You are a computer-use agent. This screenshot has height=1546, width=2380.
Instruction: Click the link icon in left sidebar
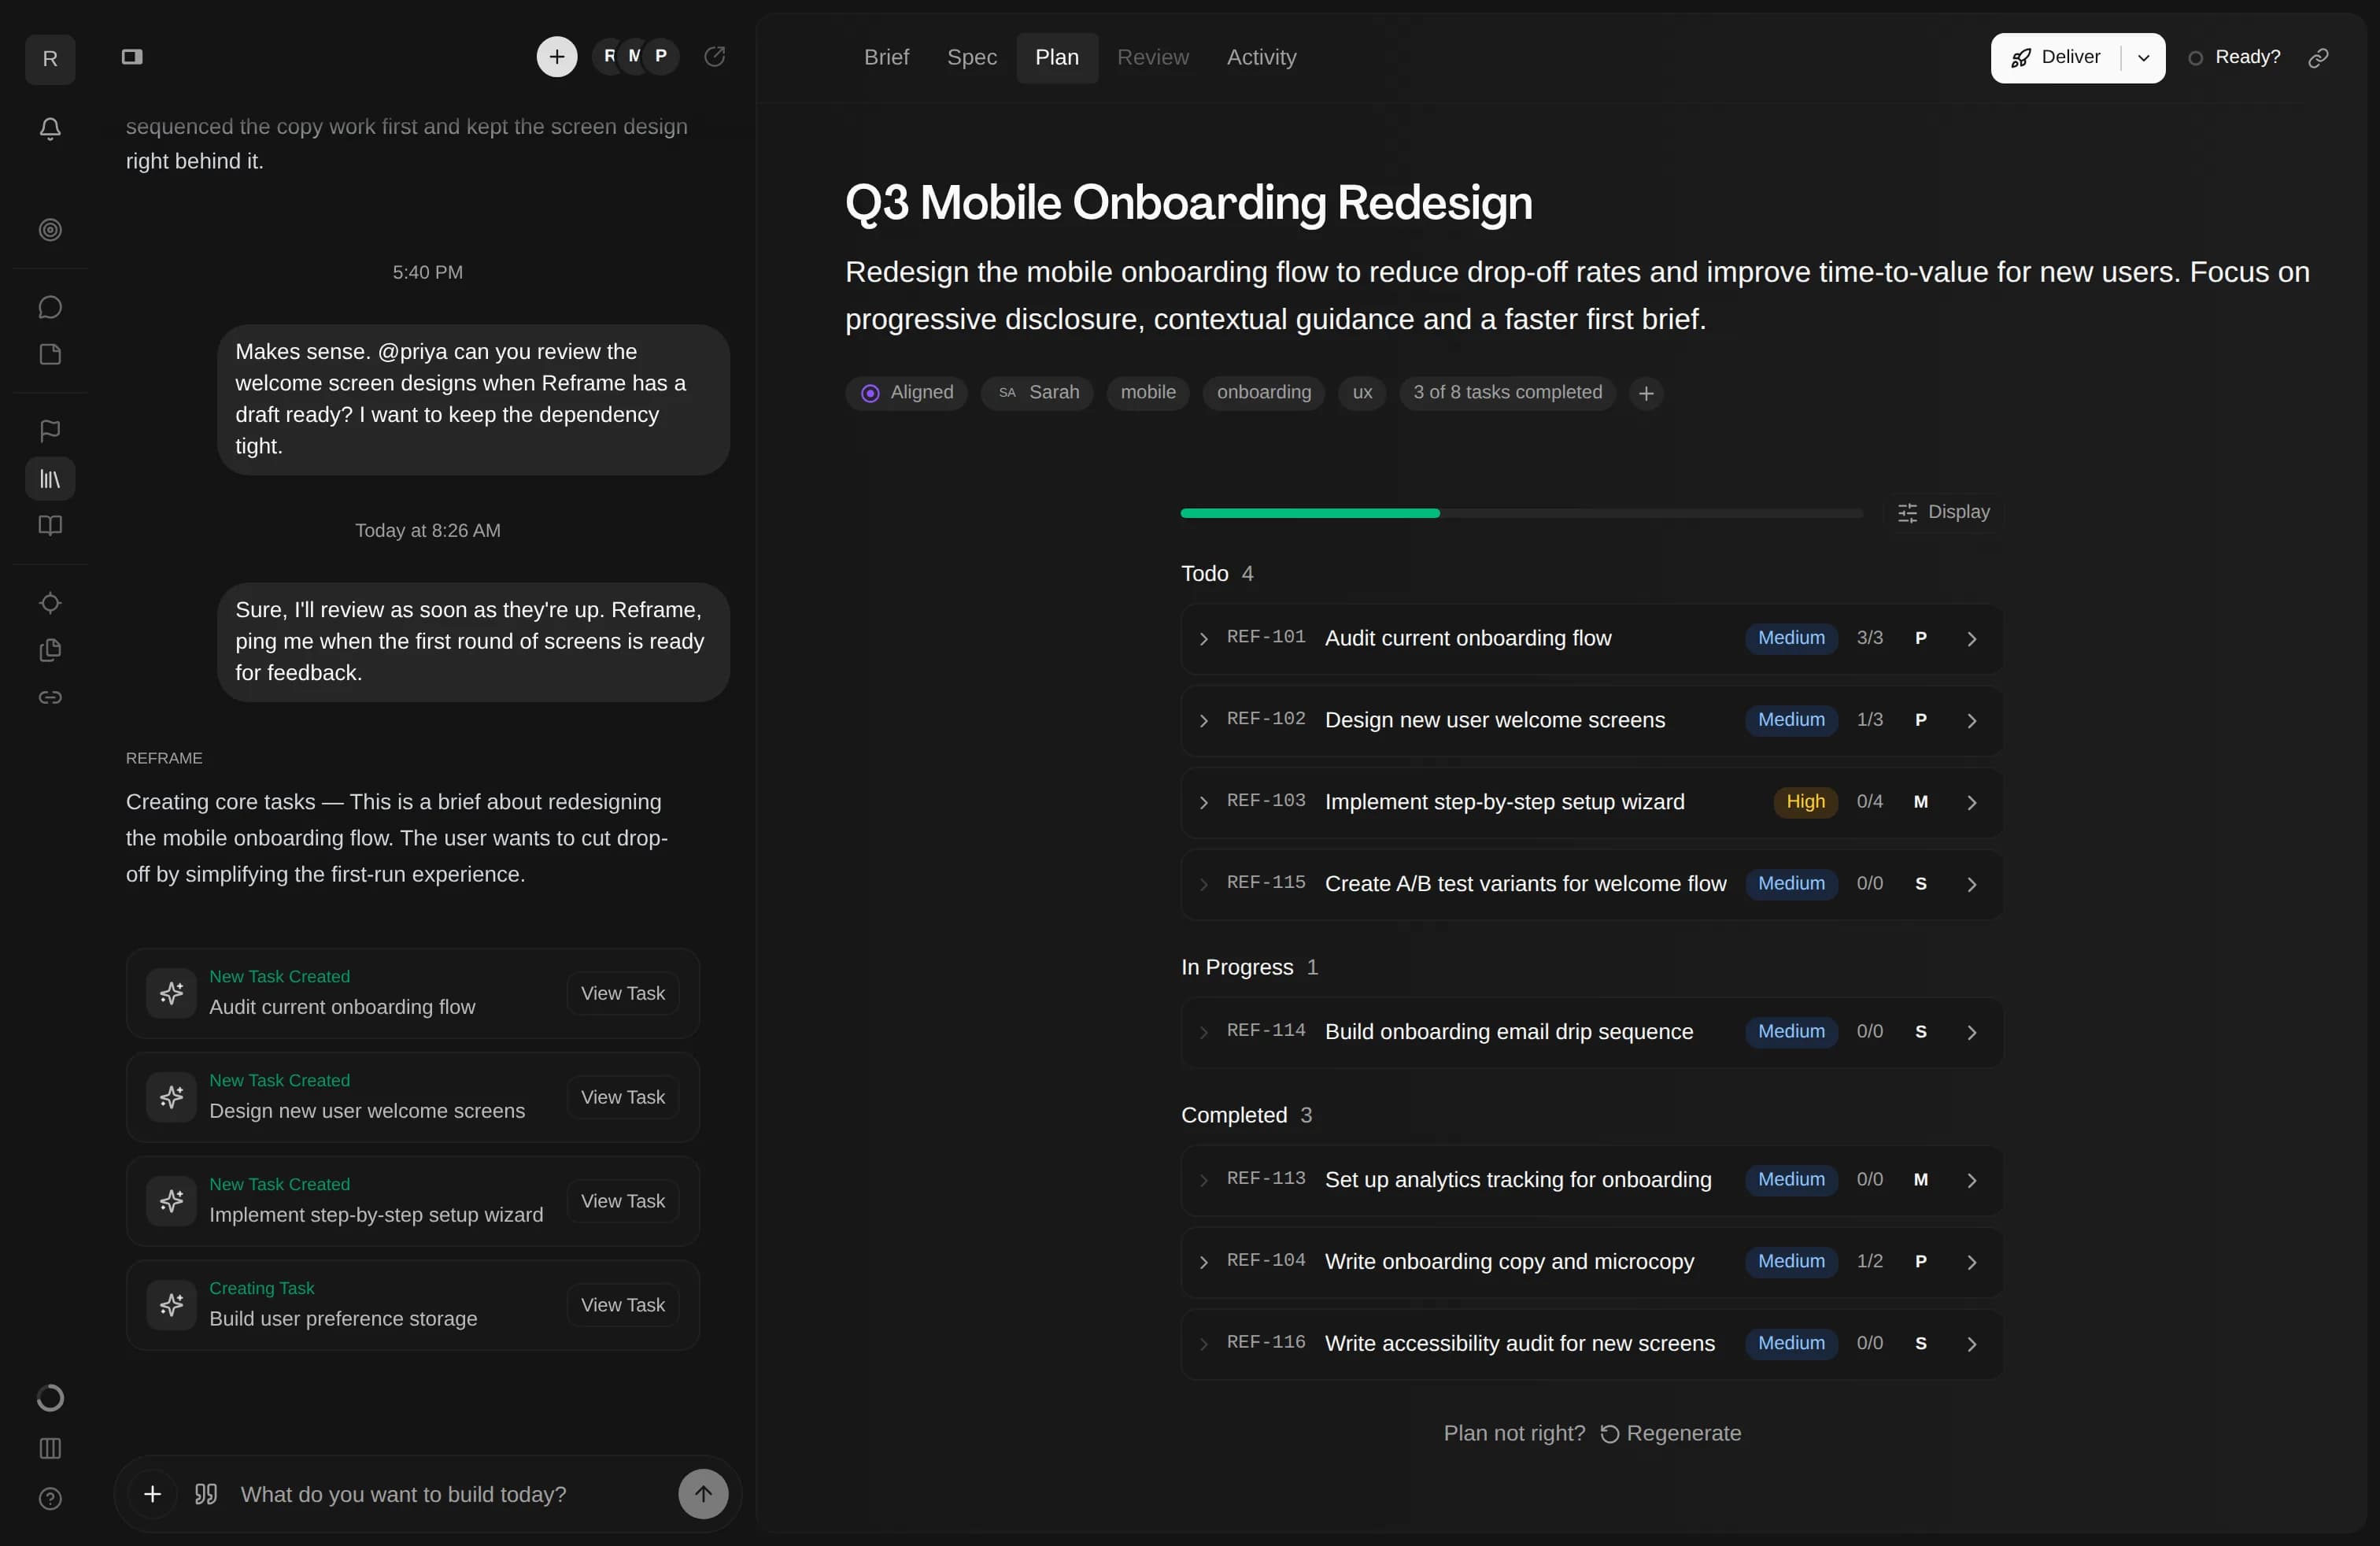50,697
